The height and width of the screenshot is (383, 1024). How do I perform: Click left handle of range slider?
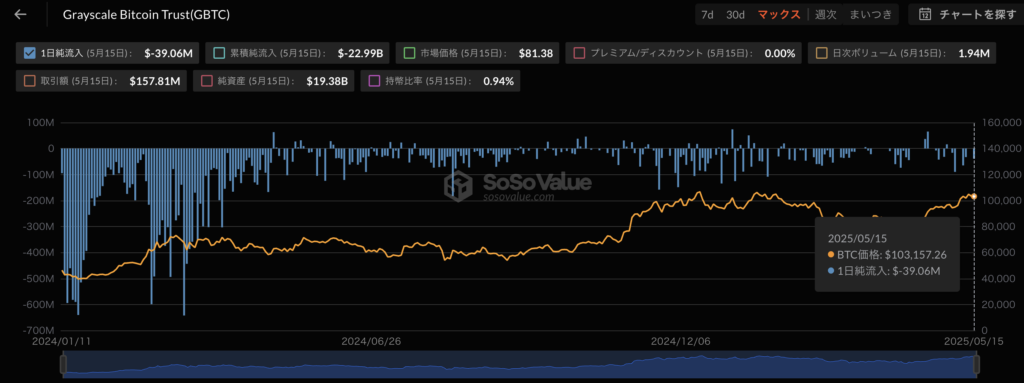63,364
